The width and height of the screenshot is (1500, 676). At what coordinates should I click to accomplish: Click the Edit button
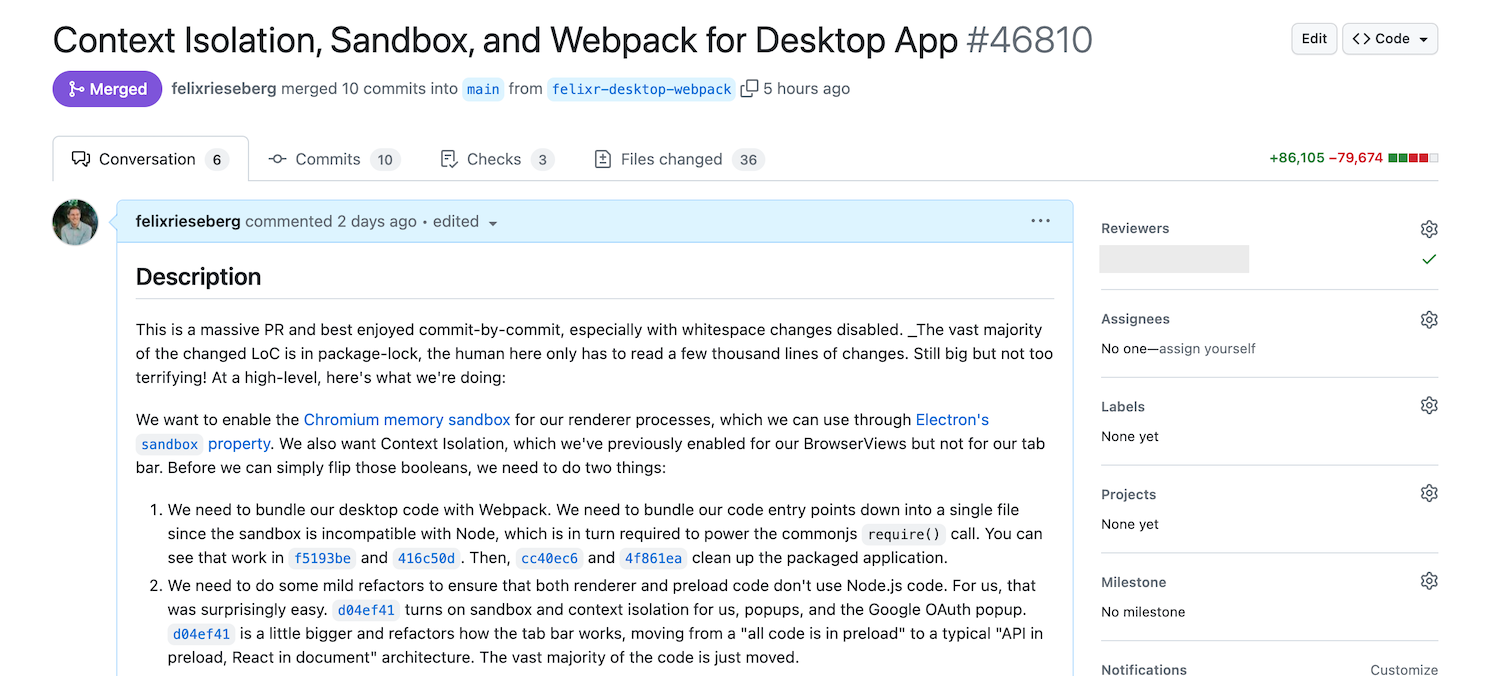[1313, 38]
